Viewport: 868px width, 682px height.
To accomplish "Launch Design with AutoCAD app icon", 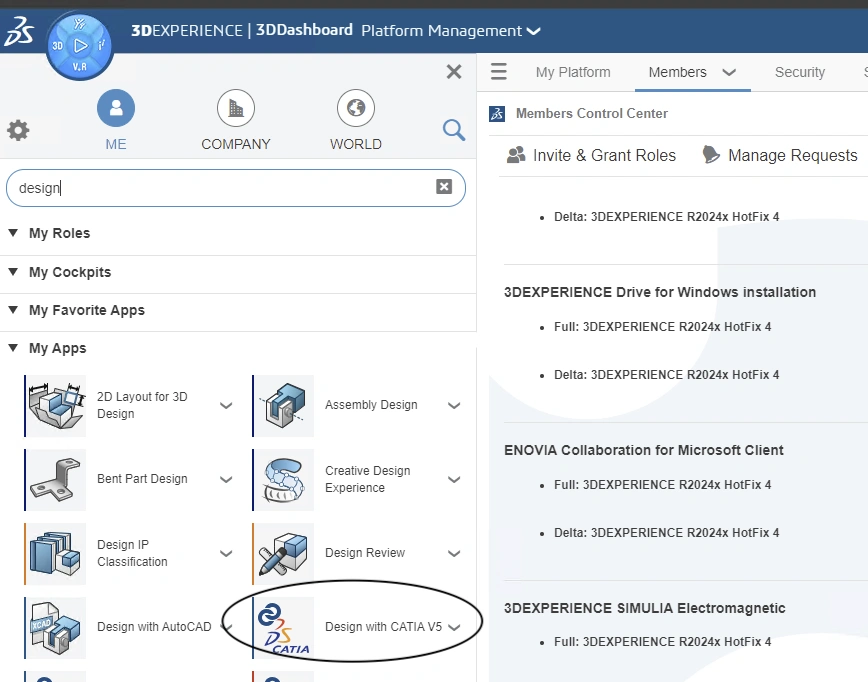I will point(56,627).
